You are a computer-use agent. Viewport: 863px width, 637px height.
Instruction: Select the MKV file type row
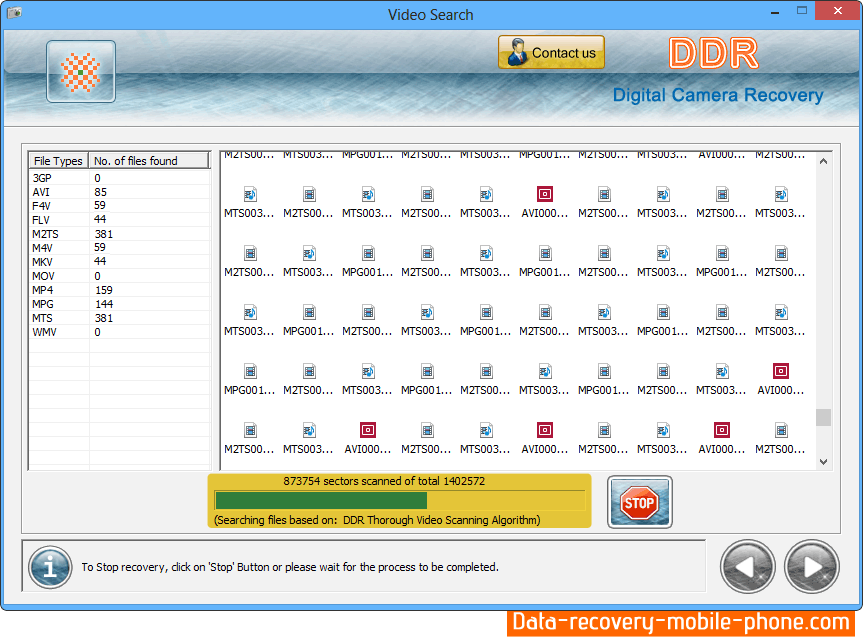(x=120, y=262)
